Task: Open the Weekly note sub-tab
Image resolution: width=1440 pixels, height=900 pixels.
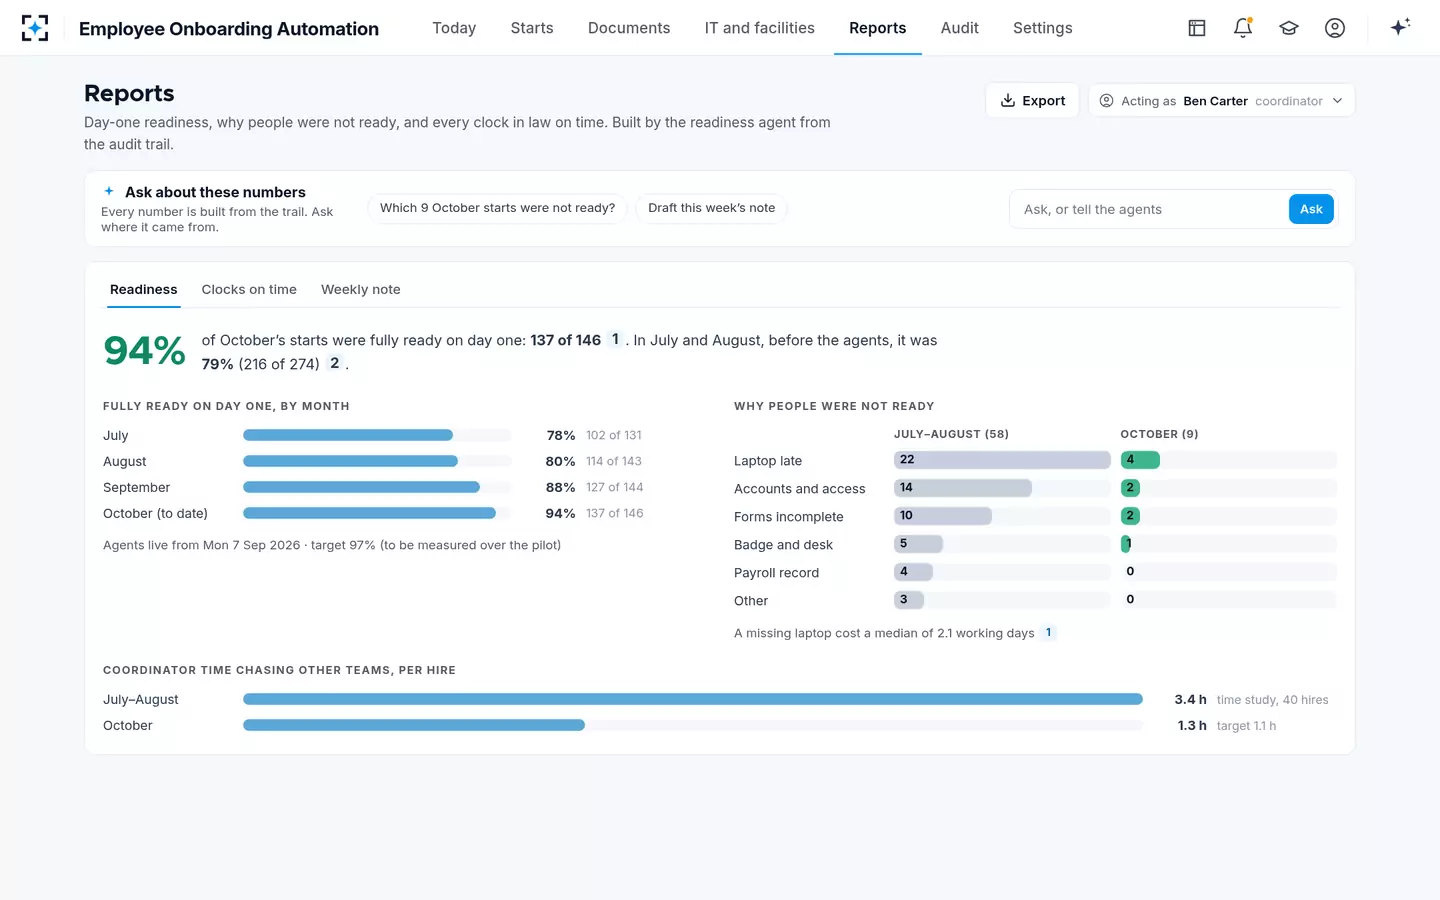Action: tap(361, 290)
